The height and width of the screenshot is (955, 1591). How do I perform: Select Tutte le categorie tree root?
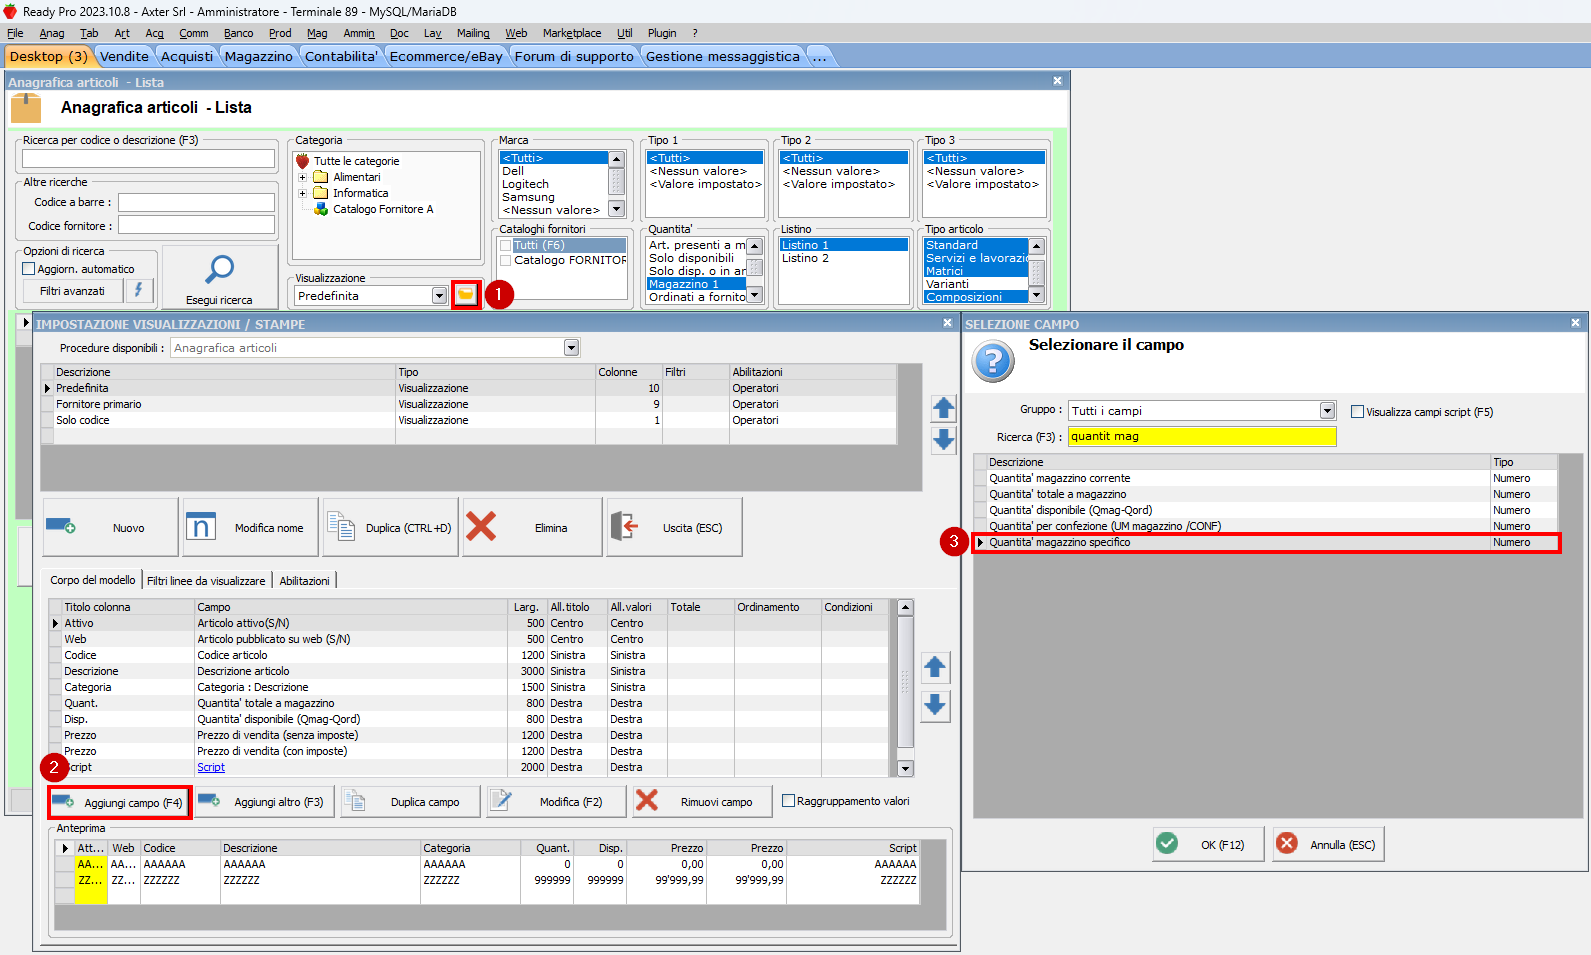(356, 161)
